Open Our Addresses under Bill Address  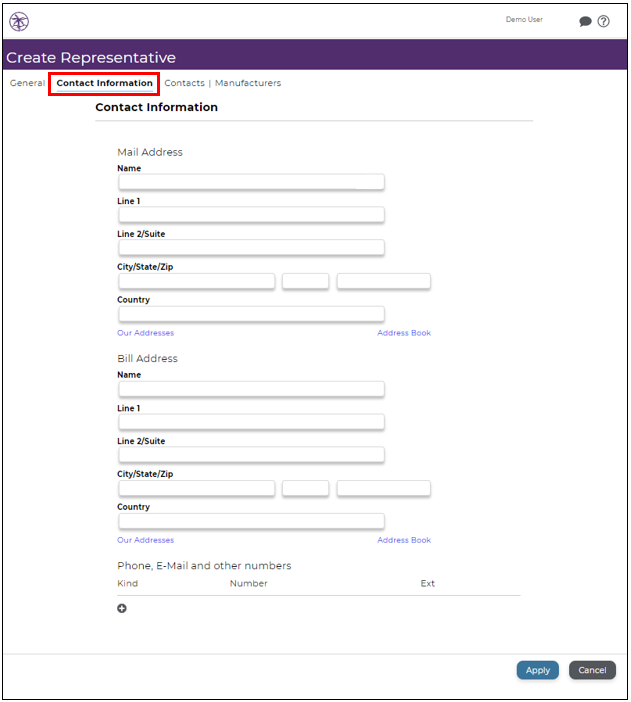146,540
